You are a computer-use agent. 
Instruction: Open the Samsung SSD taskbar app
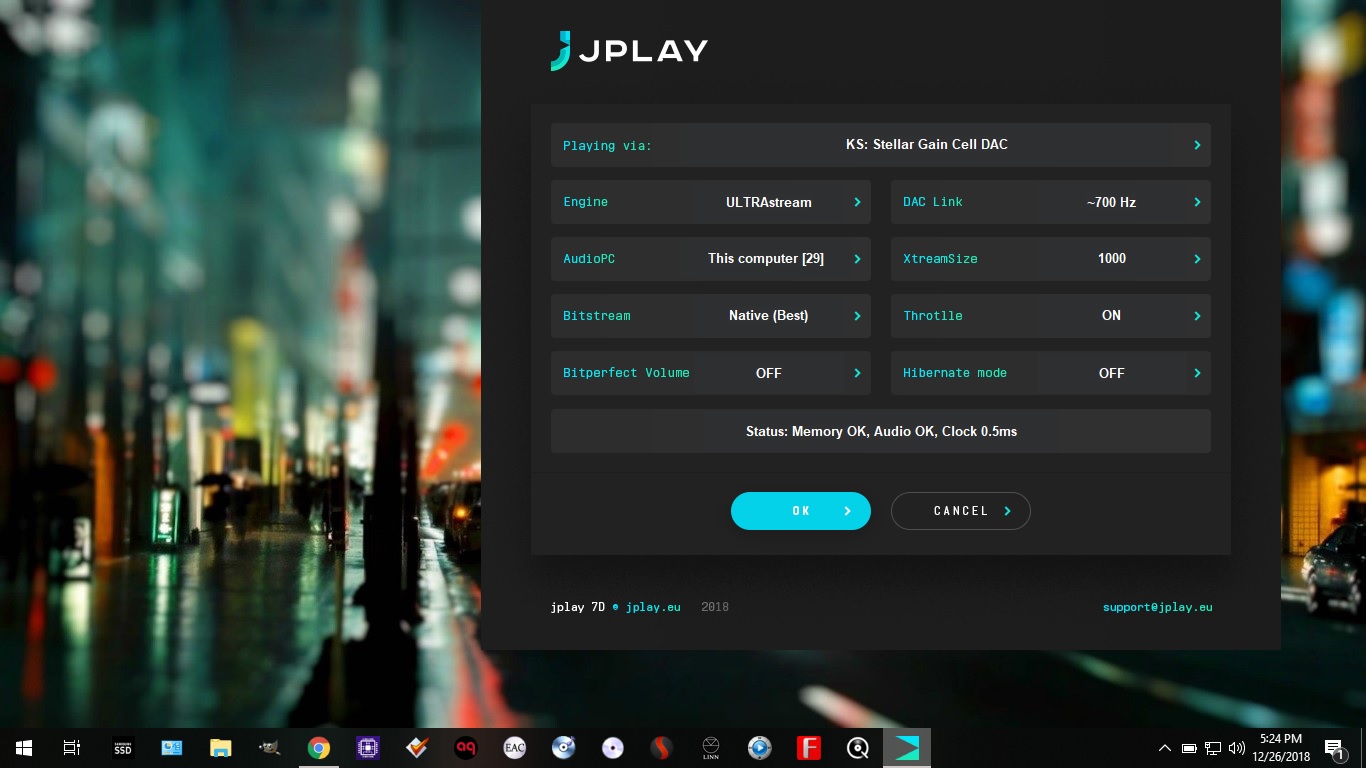122,747
